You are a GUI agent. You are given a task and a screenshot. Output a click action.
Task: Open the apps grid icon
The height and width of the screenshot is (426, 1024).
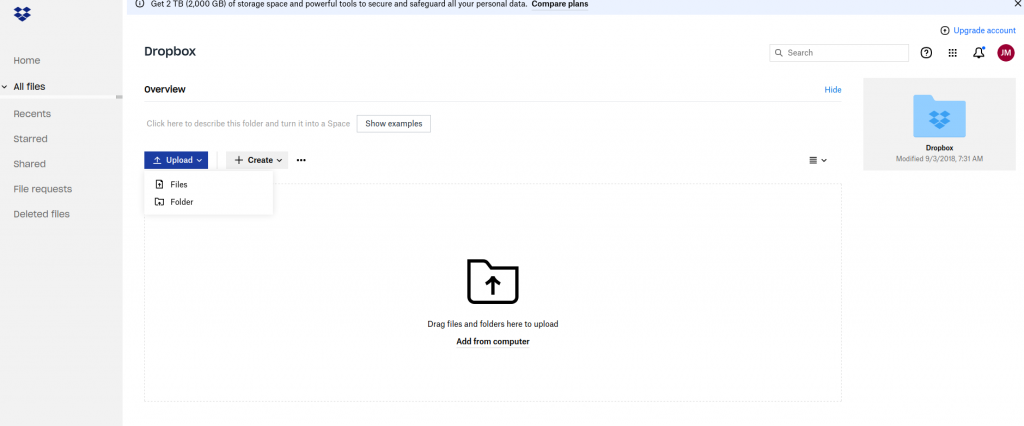click(952, 53)
